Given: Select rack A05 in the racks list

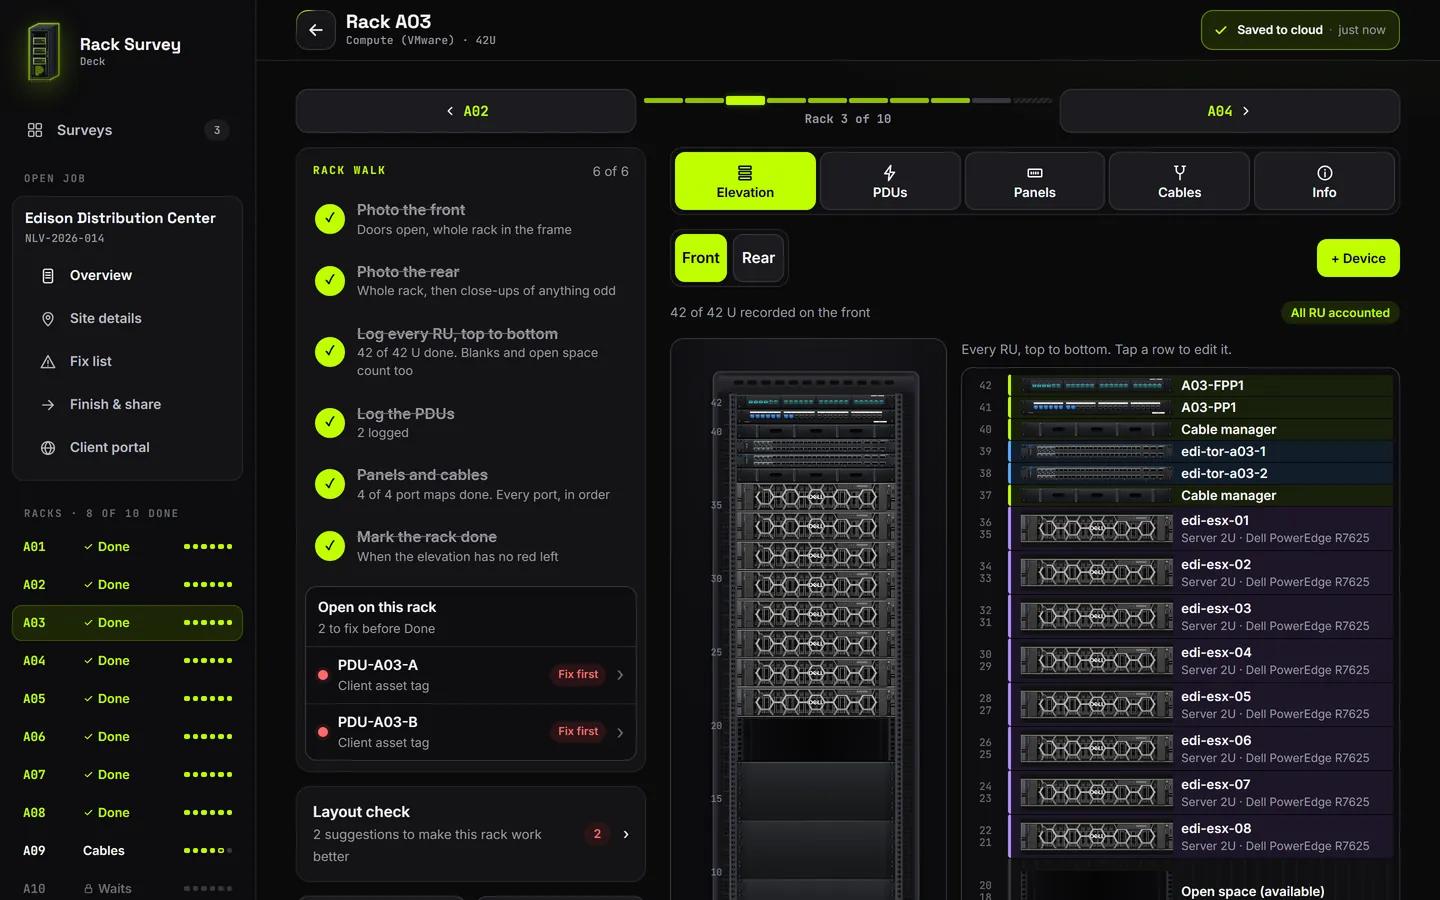Looking at the screenshot, I should point(127,699).
